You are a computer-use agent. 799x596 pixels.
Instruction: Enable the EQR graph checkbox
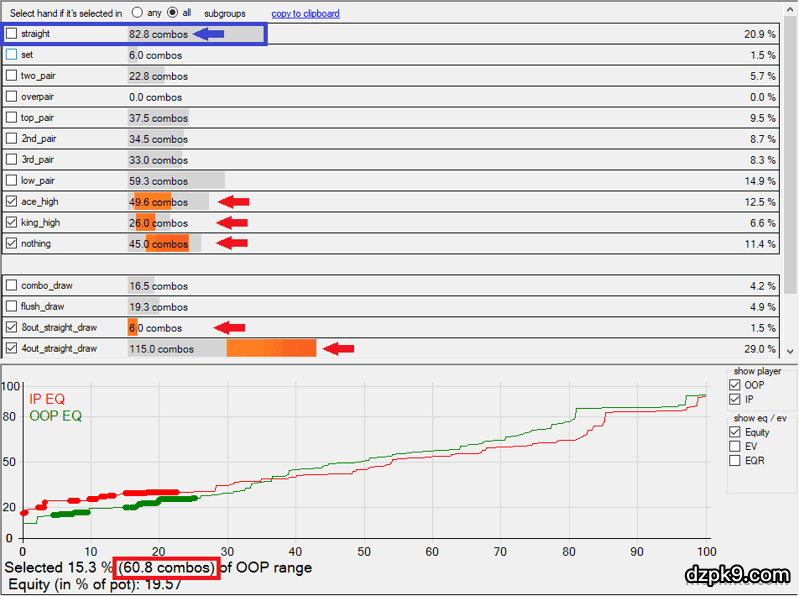[x=736, y=460]
